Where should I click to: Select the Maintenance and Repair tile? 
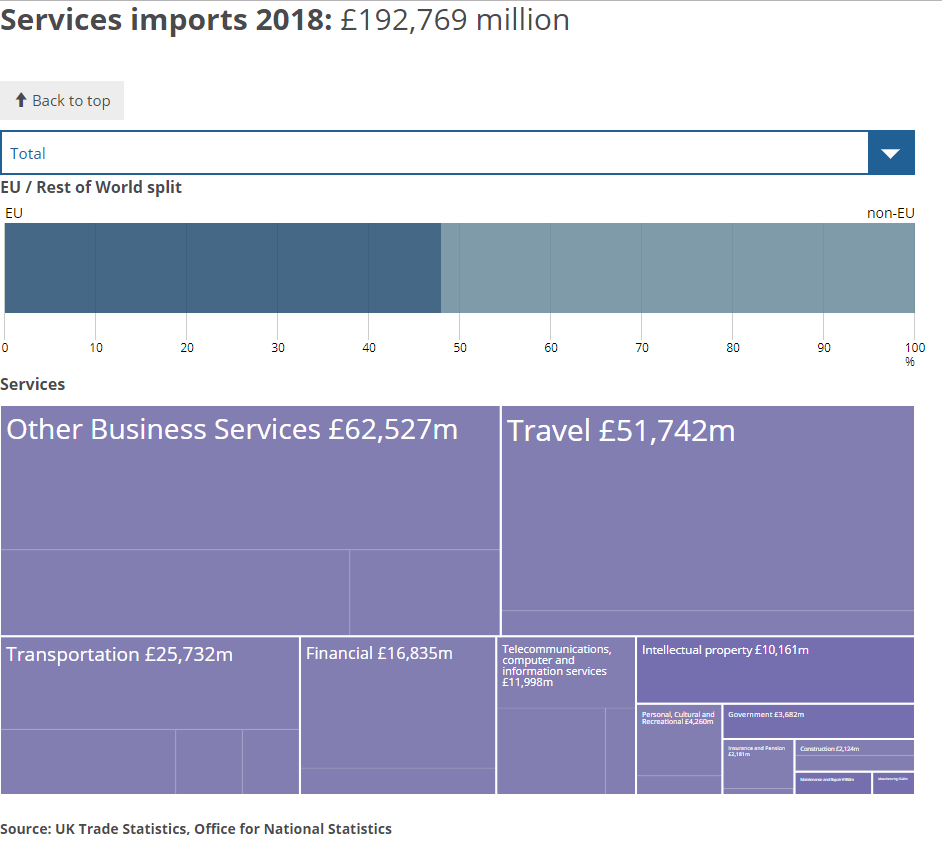833,782
